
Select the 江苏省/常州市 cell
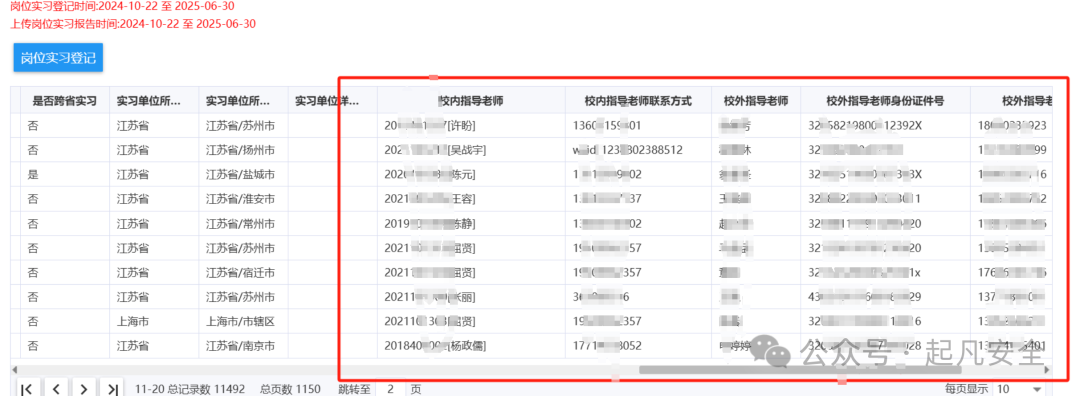(x=243, y=224)
